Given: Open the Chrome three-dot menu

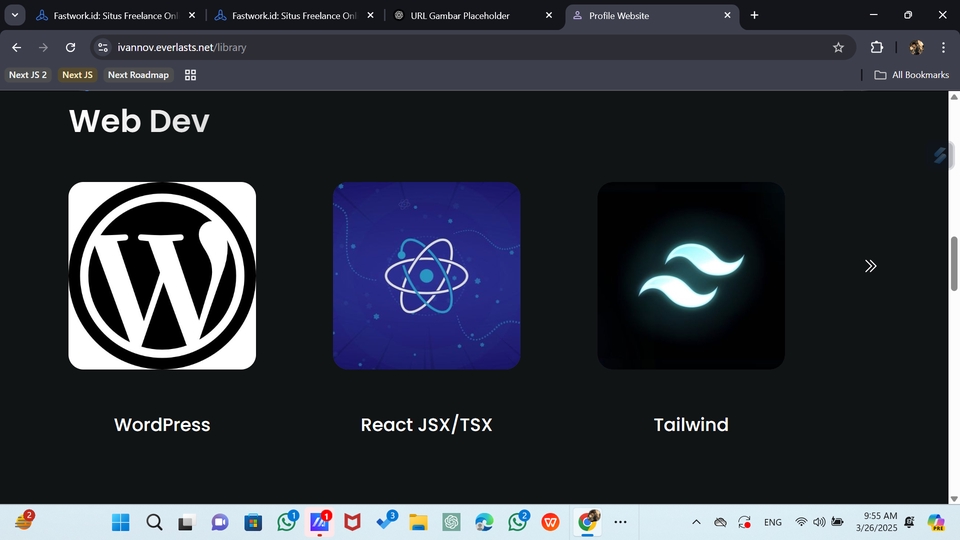Looking at the screenshot, I should pos(943,47).
